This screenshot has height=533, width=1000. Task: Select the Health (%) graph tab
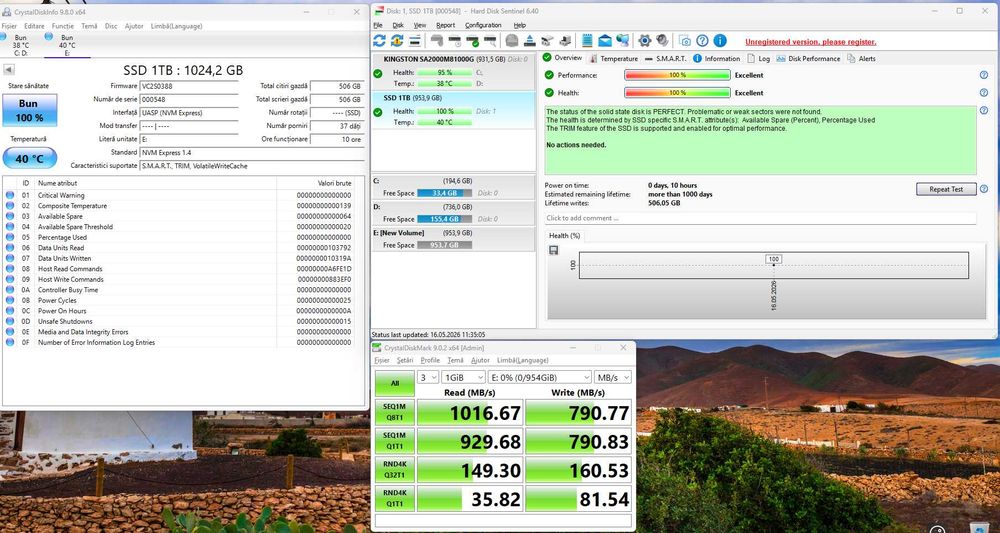click(566, 236)
